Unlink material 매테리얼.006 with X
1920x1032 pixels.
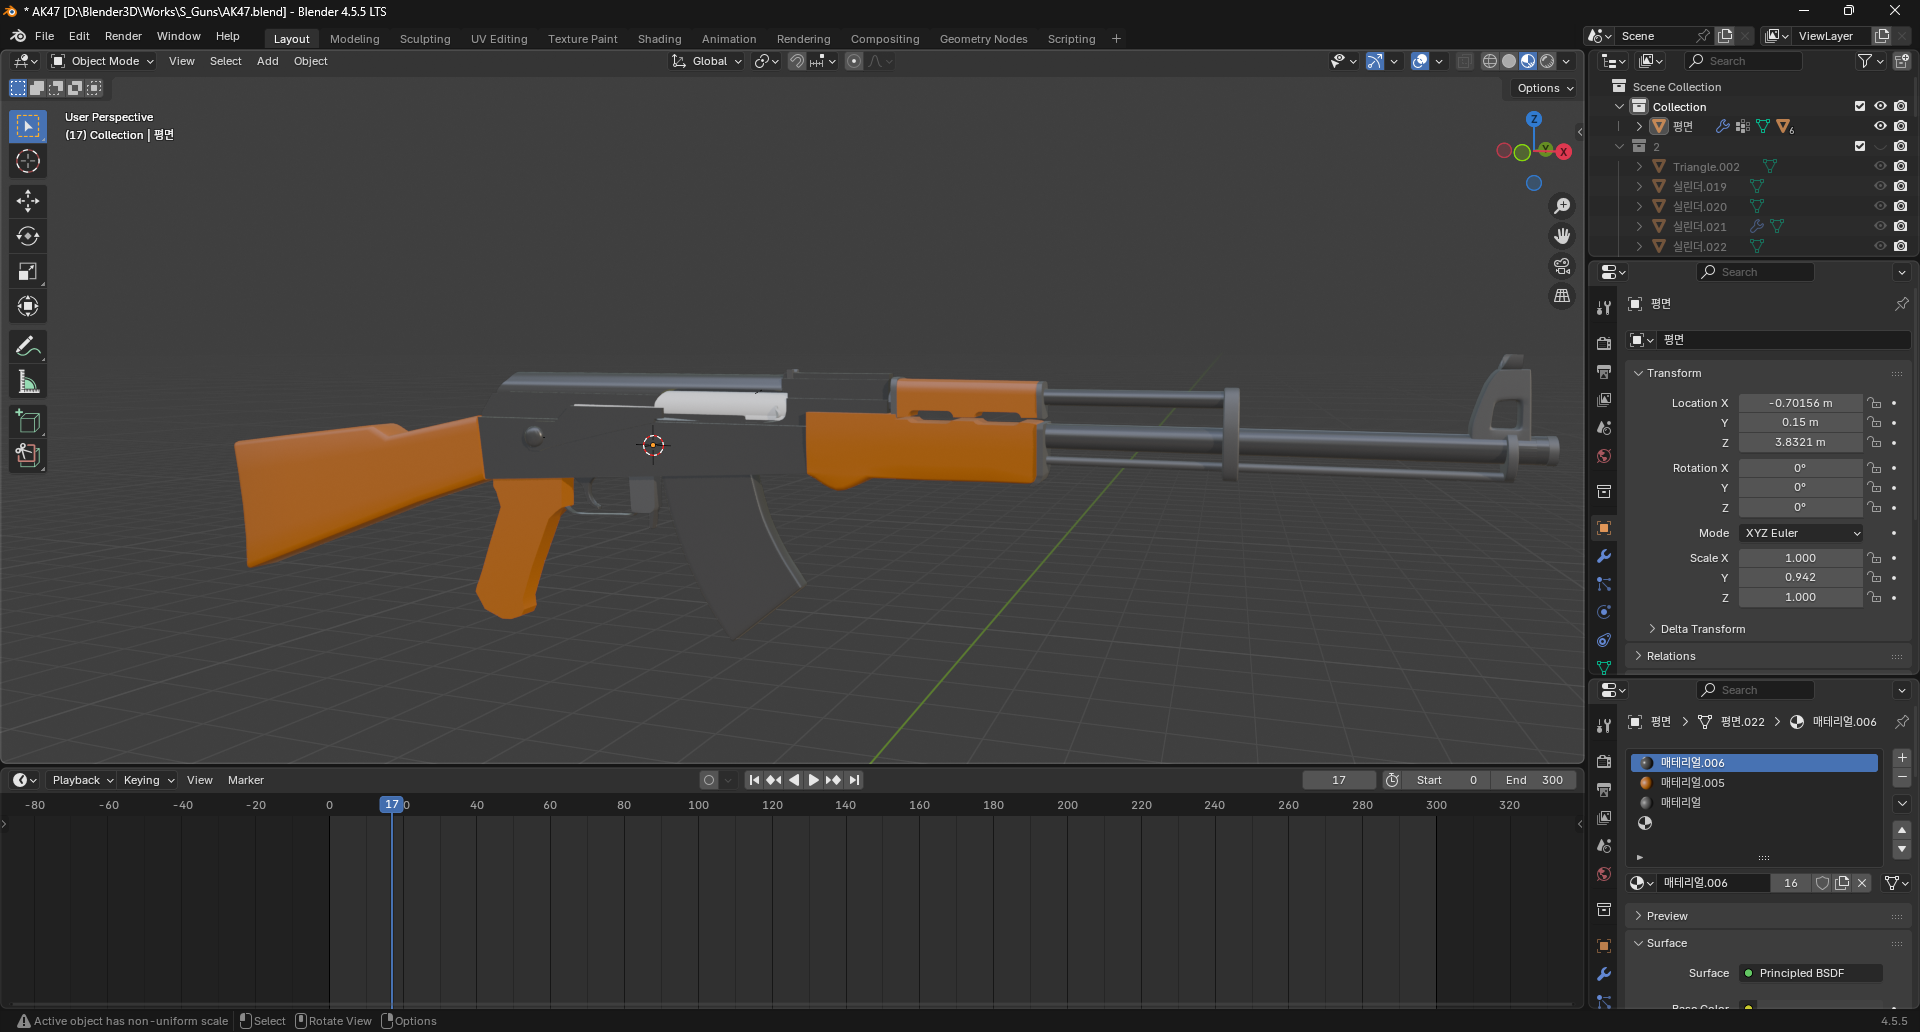(1862, 883)
